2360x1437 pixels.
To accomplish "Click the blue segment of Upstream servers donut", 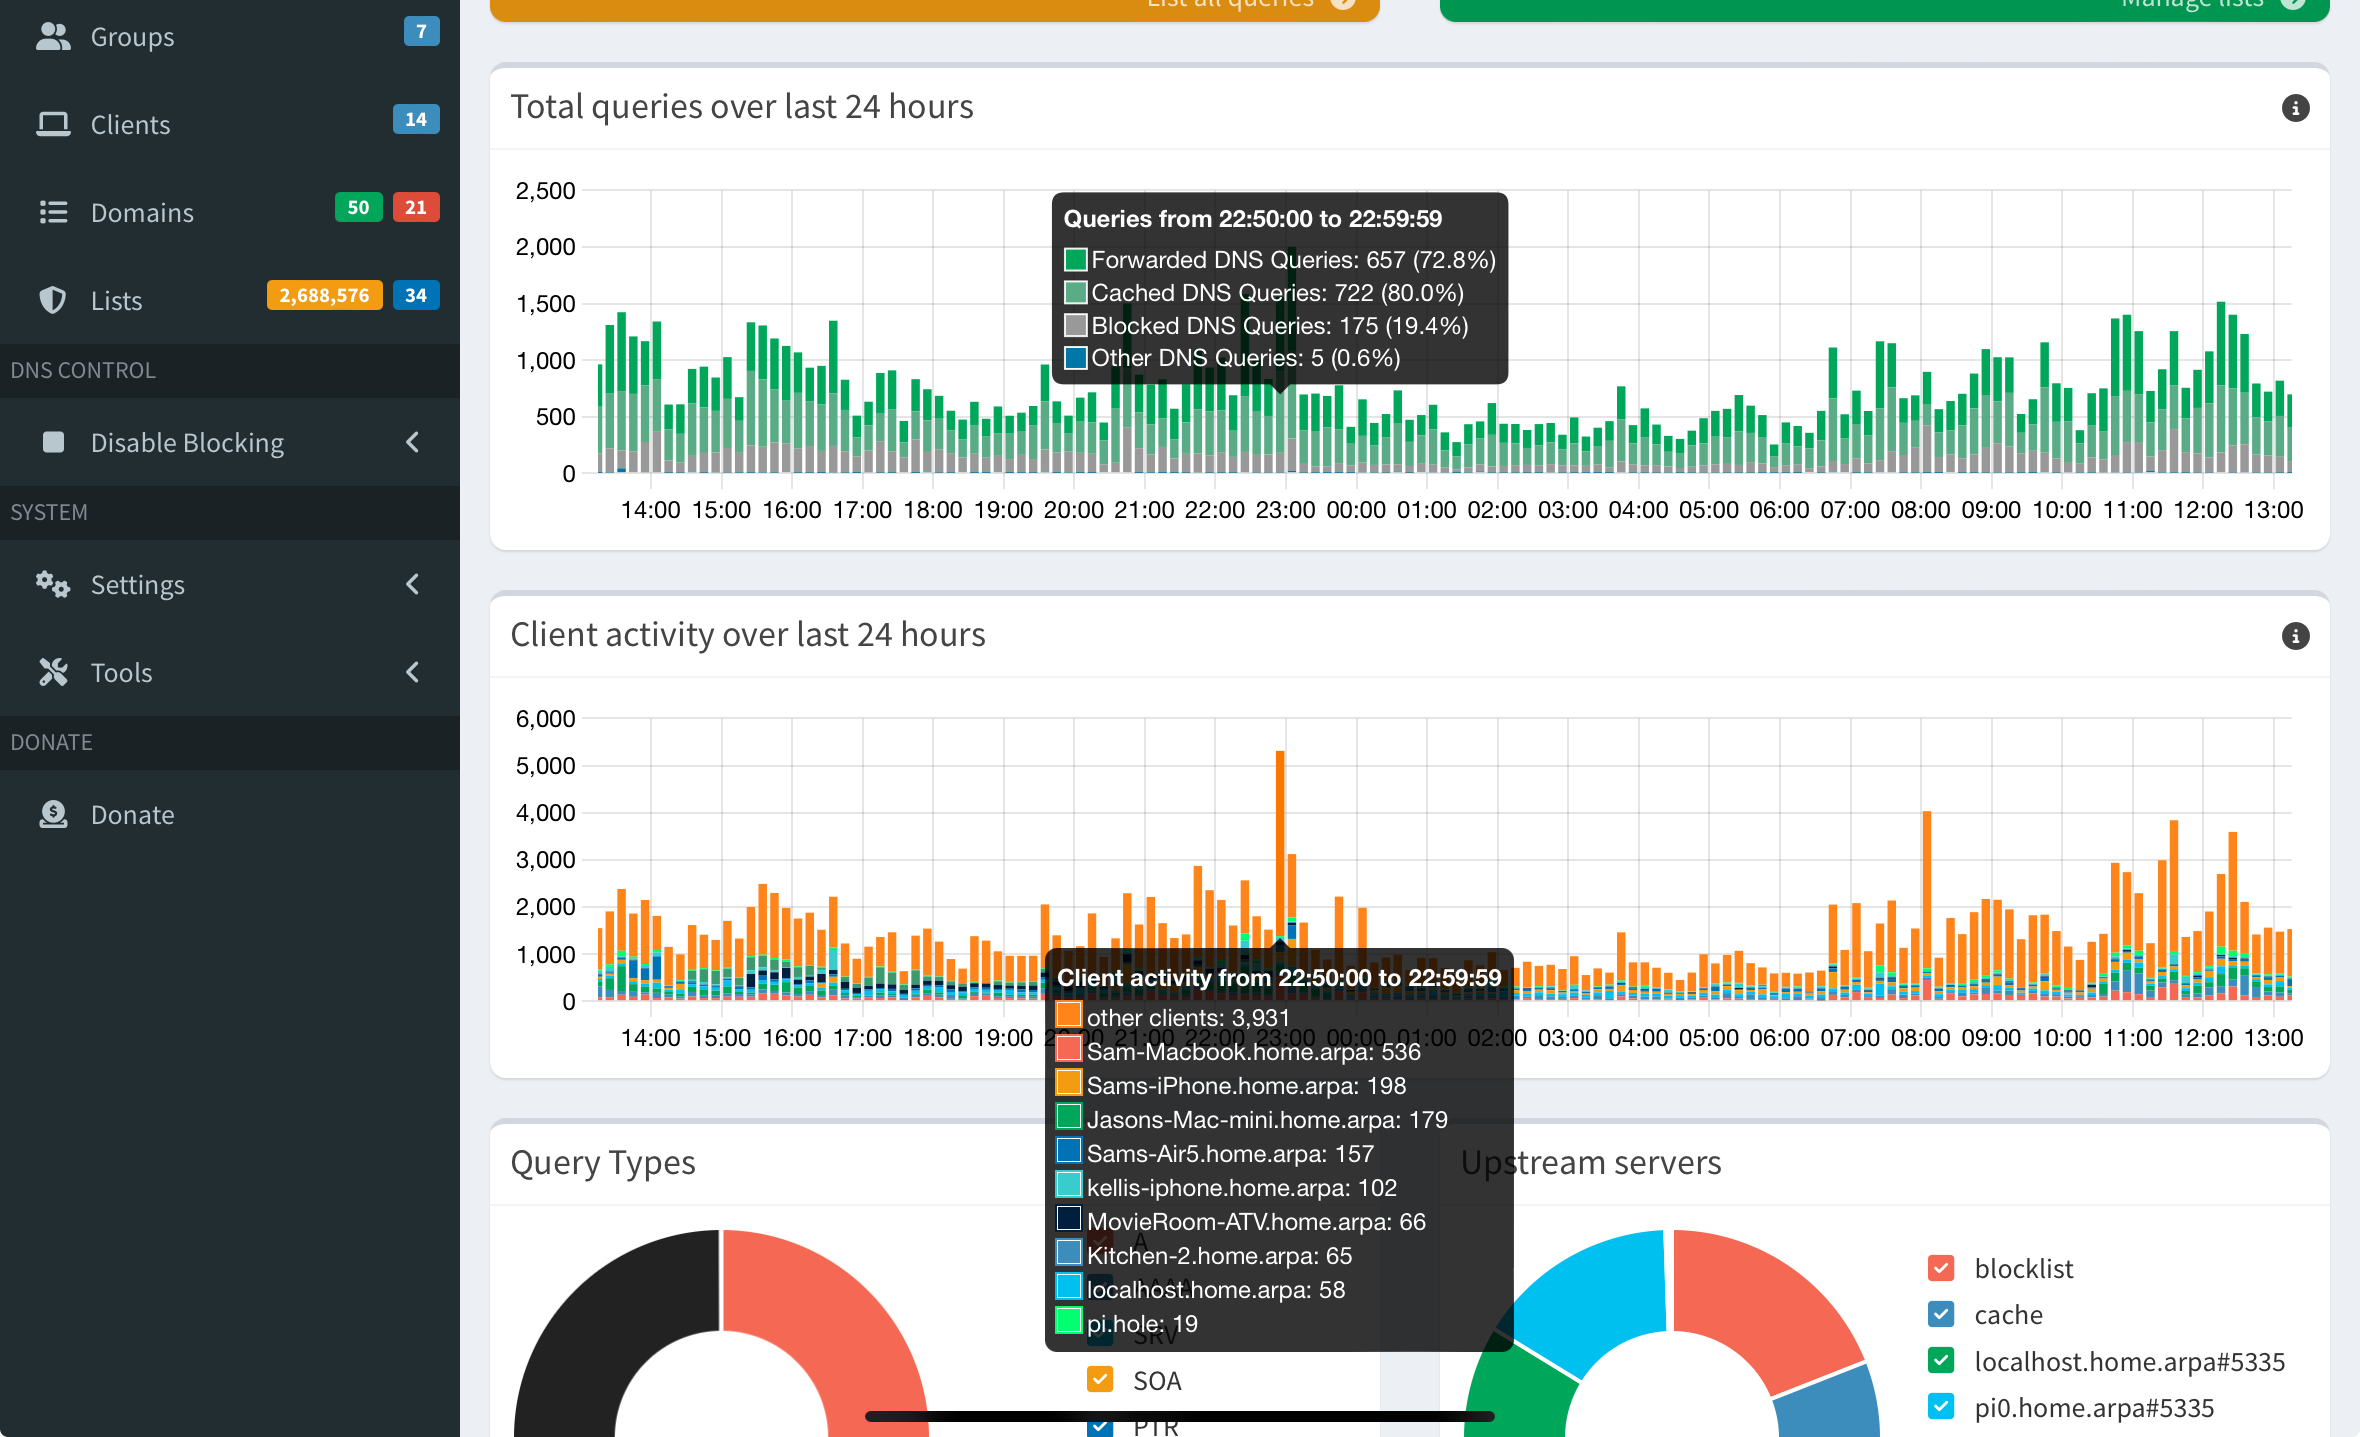I will [1828, 1405].
